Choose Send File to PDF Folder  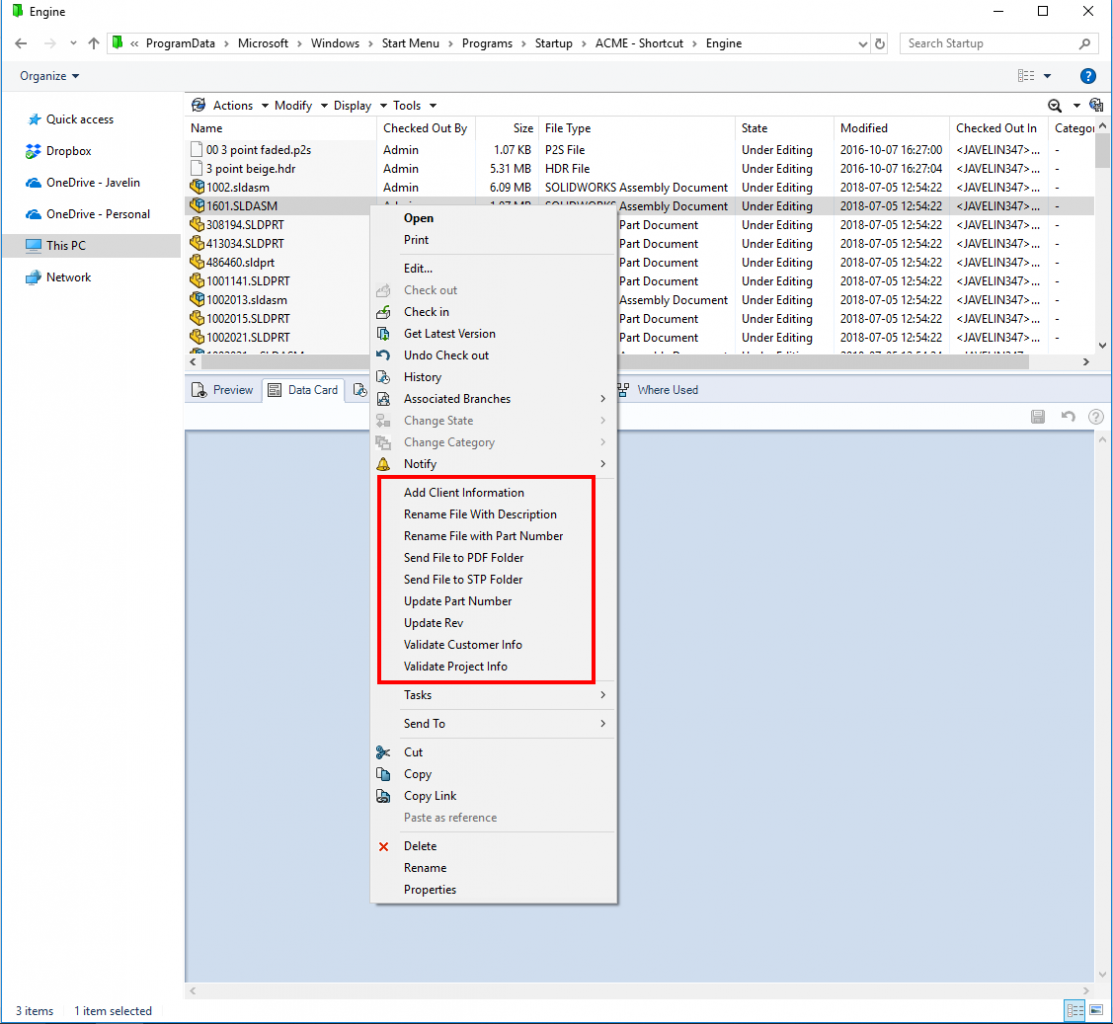pyautogui.click(x=464, y=558)
